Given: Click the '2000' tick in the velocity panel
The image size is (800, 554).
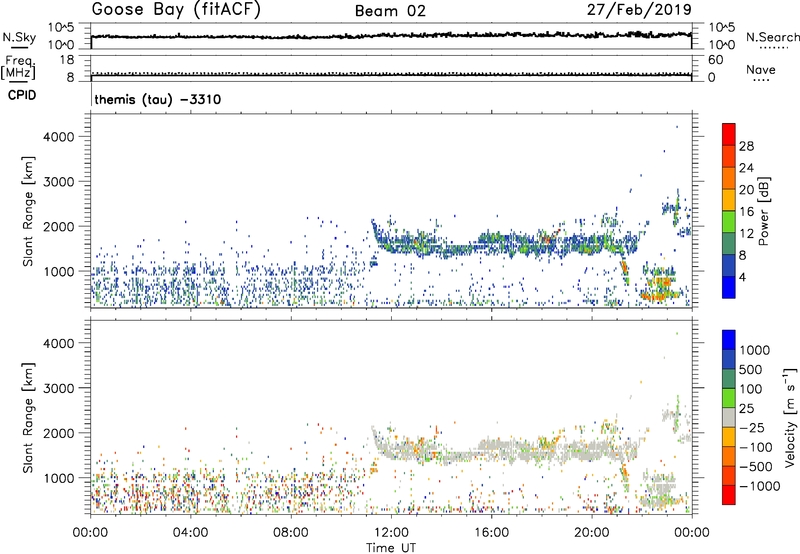Looking at the screenshot, I should pyautogui.click(x=59, y=433).
